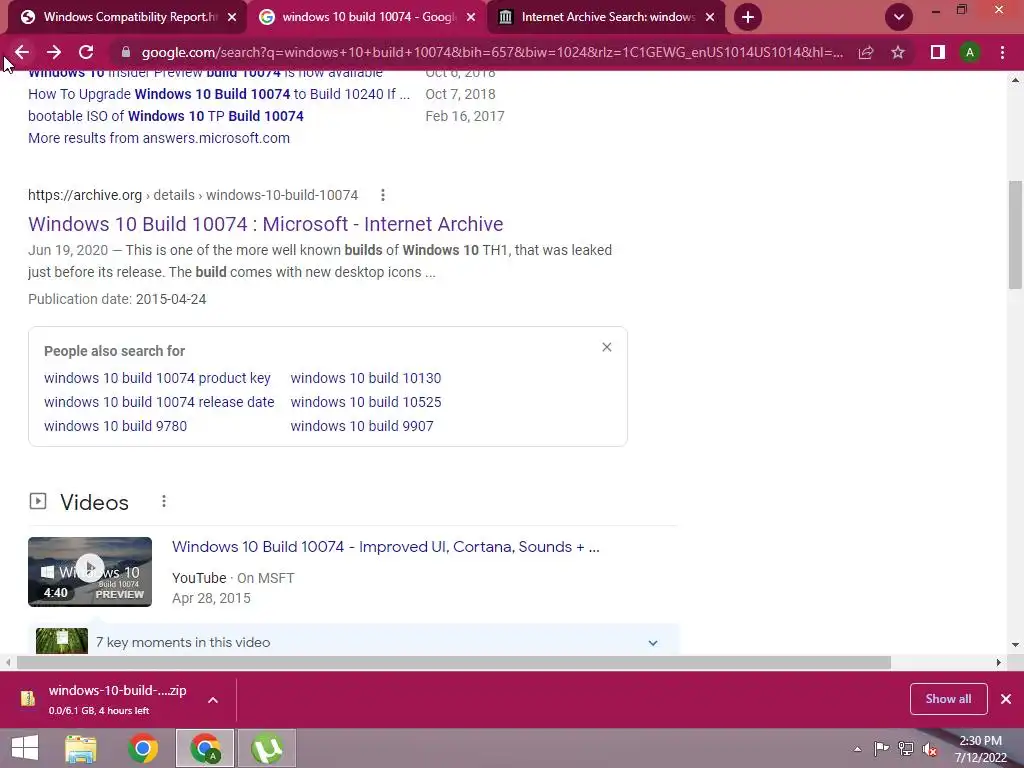Click the Videos section play-box icon
The image size is (1024, 768).
click(x=38, y=502)
